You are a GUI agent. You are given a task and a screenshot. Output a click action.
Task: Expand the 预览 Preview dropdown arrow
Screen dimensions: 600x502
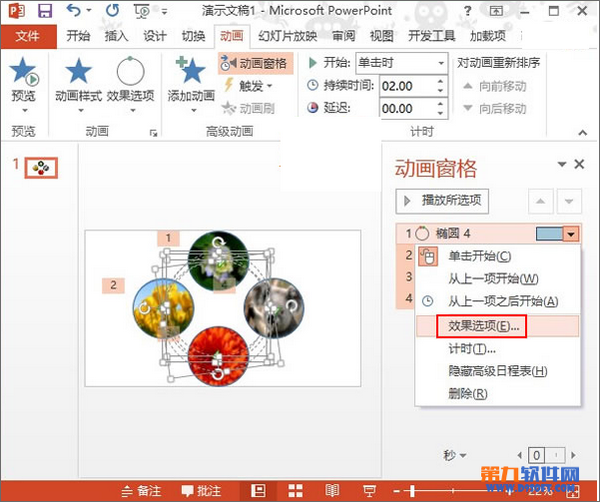pos(25,111)
